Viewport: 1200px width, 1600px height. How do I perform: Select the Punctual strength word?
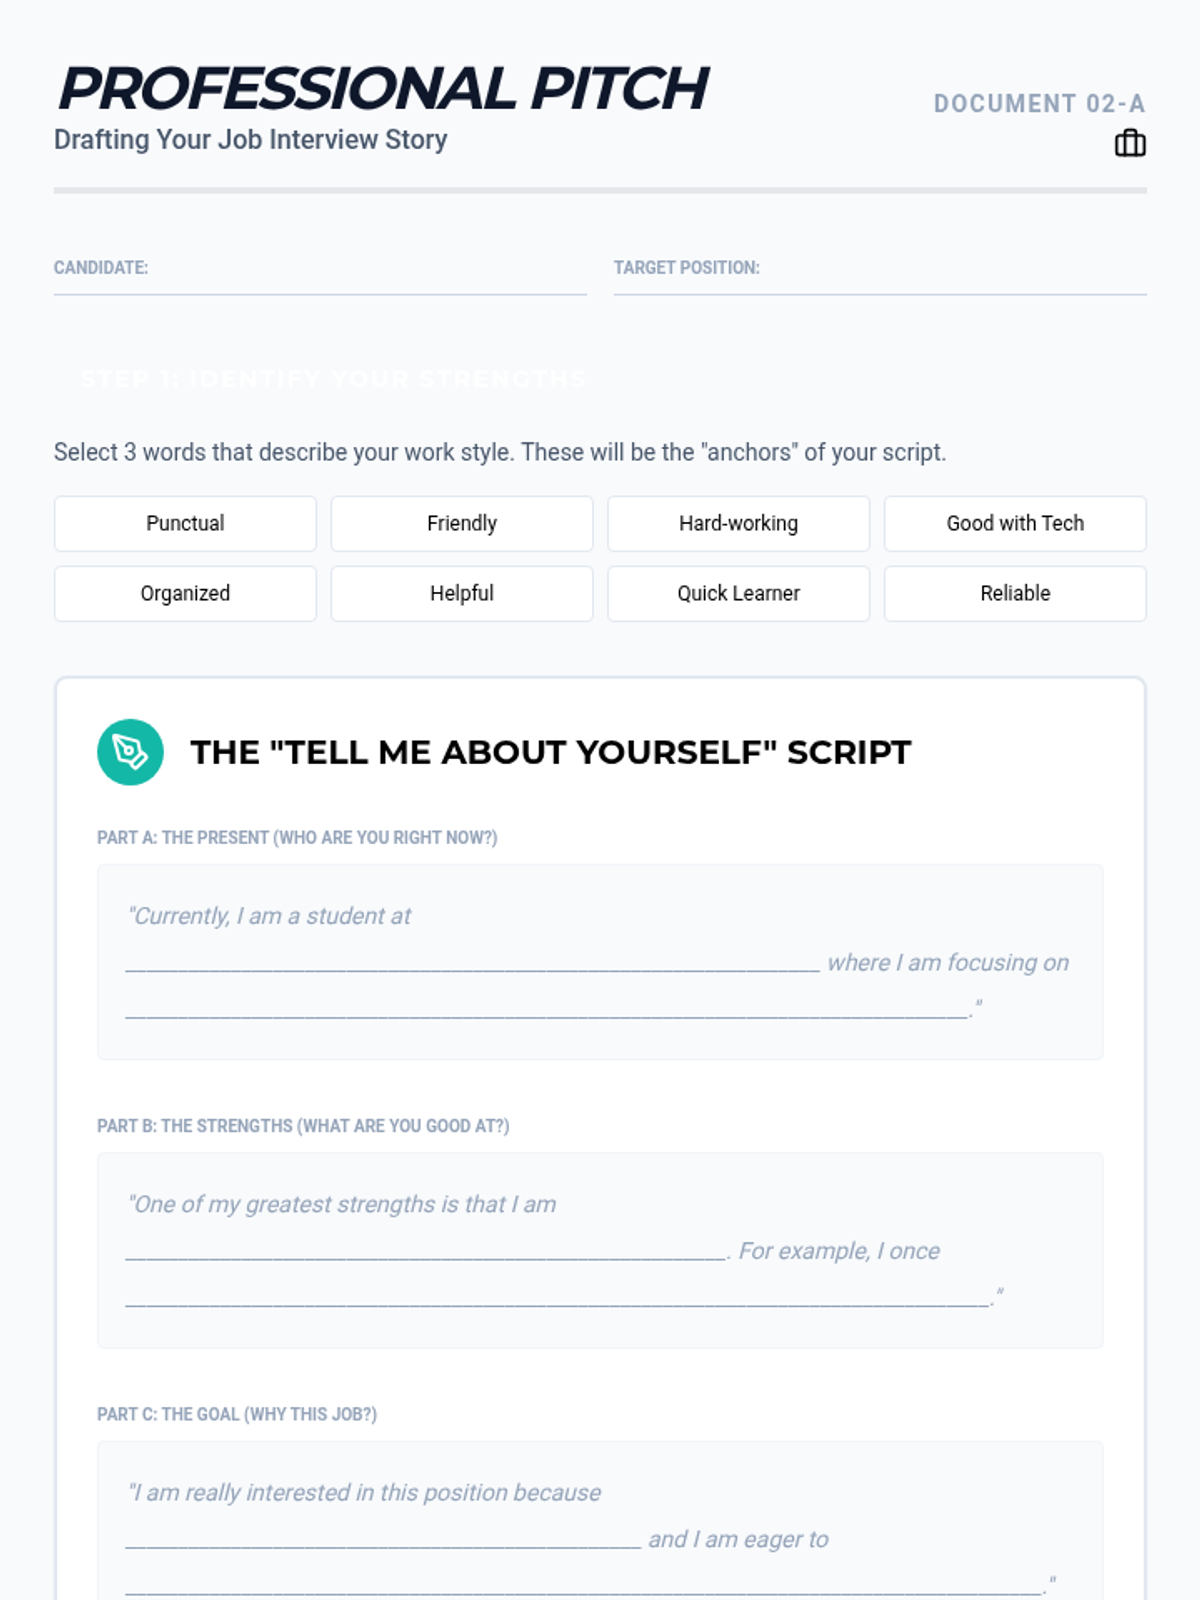185,523
